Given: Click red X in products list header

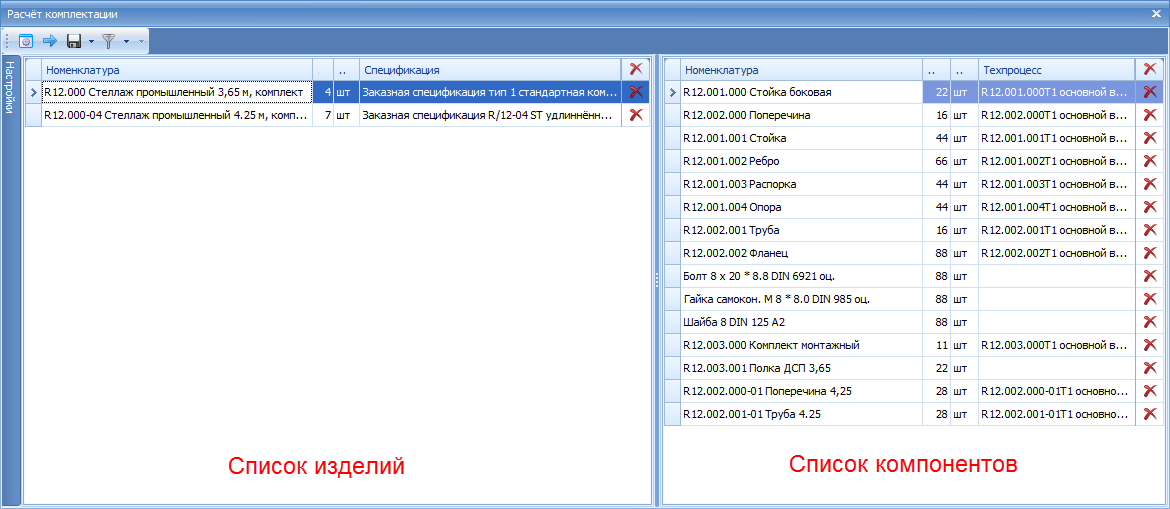Looking at the screenshot, I should pos(636,69).
